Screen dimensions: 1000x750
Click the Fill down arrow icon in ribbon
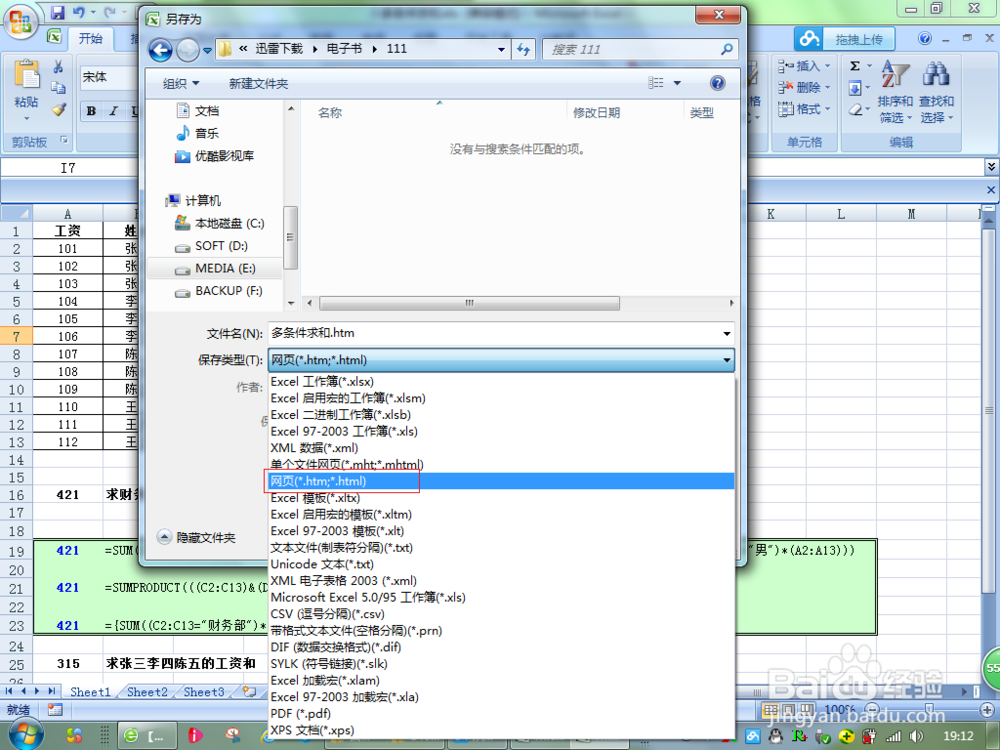(x=855, y=88)
